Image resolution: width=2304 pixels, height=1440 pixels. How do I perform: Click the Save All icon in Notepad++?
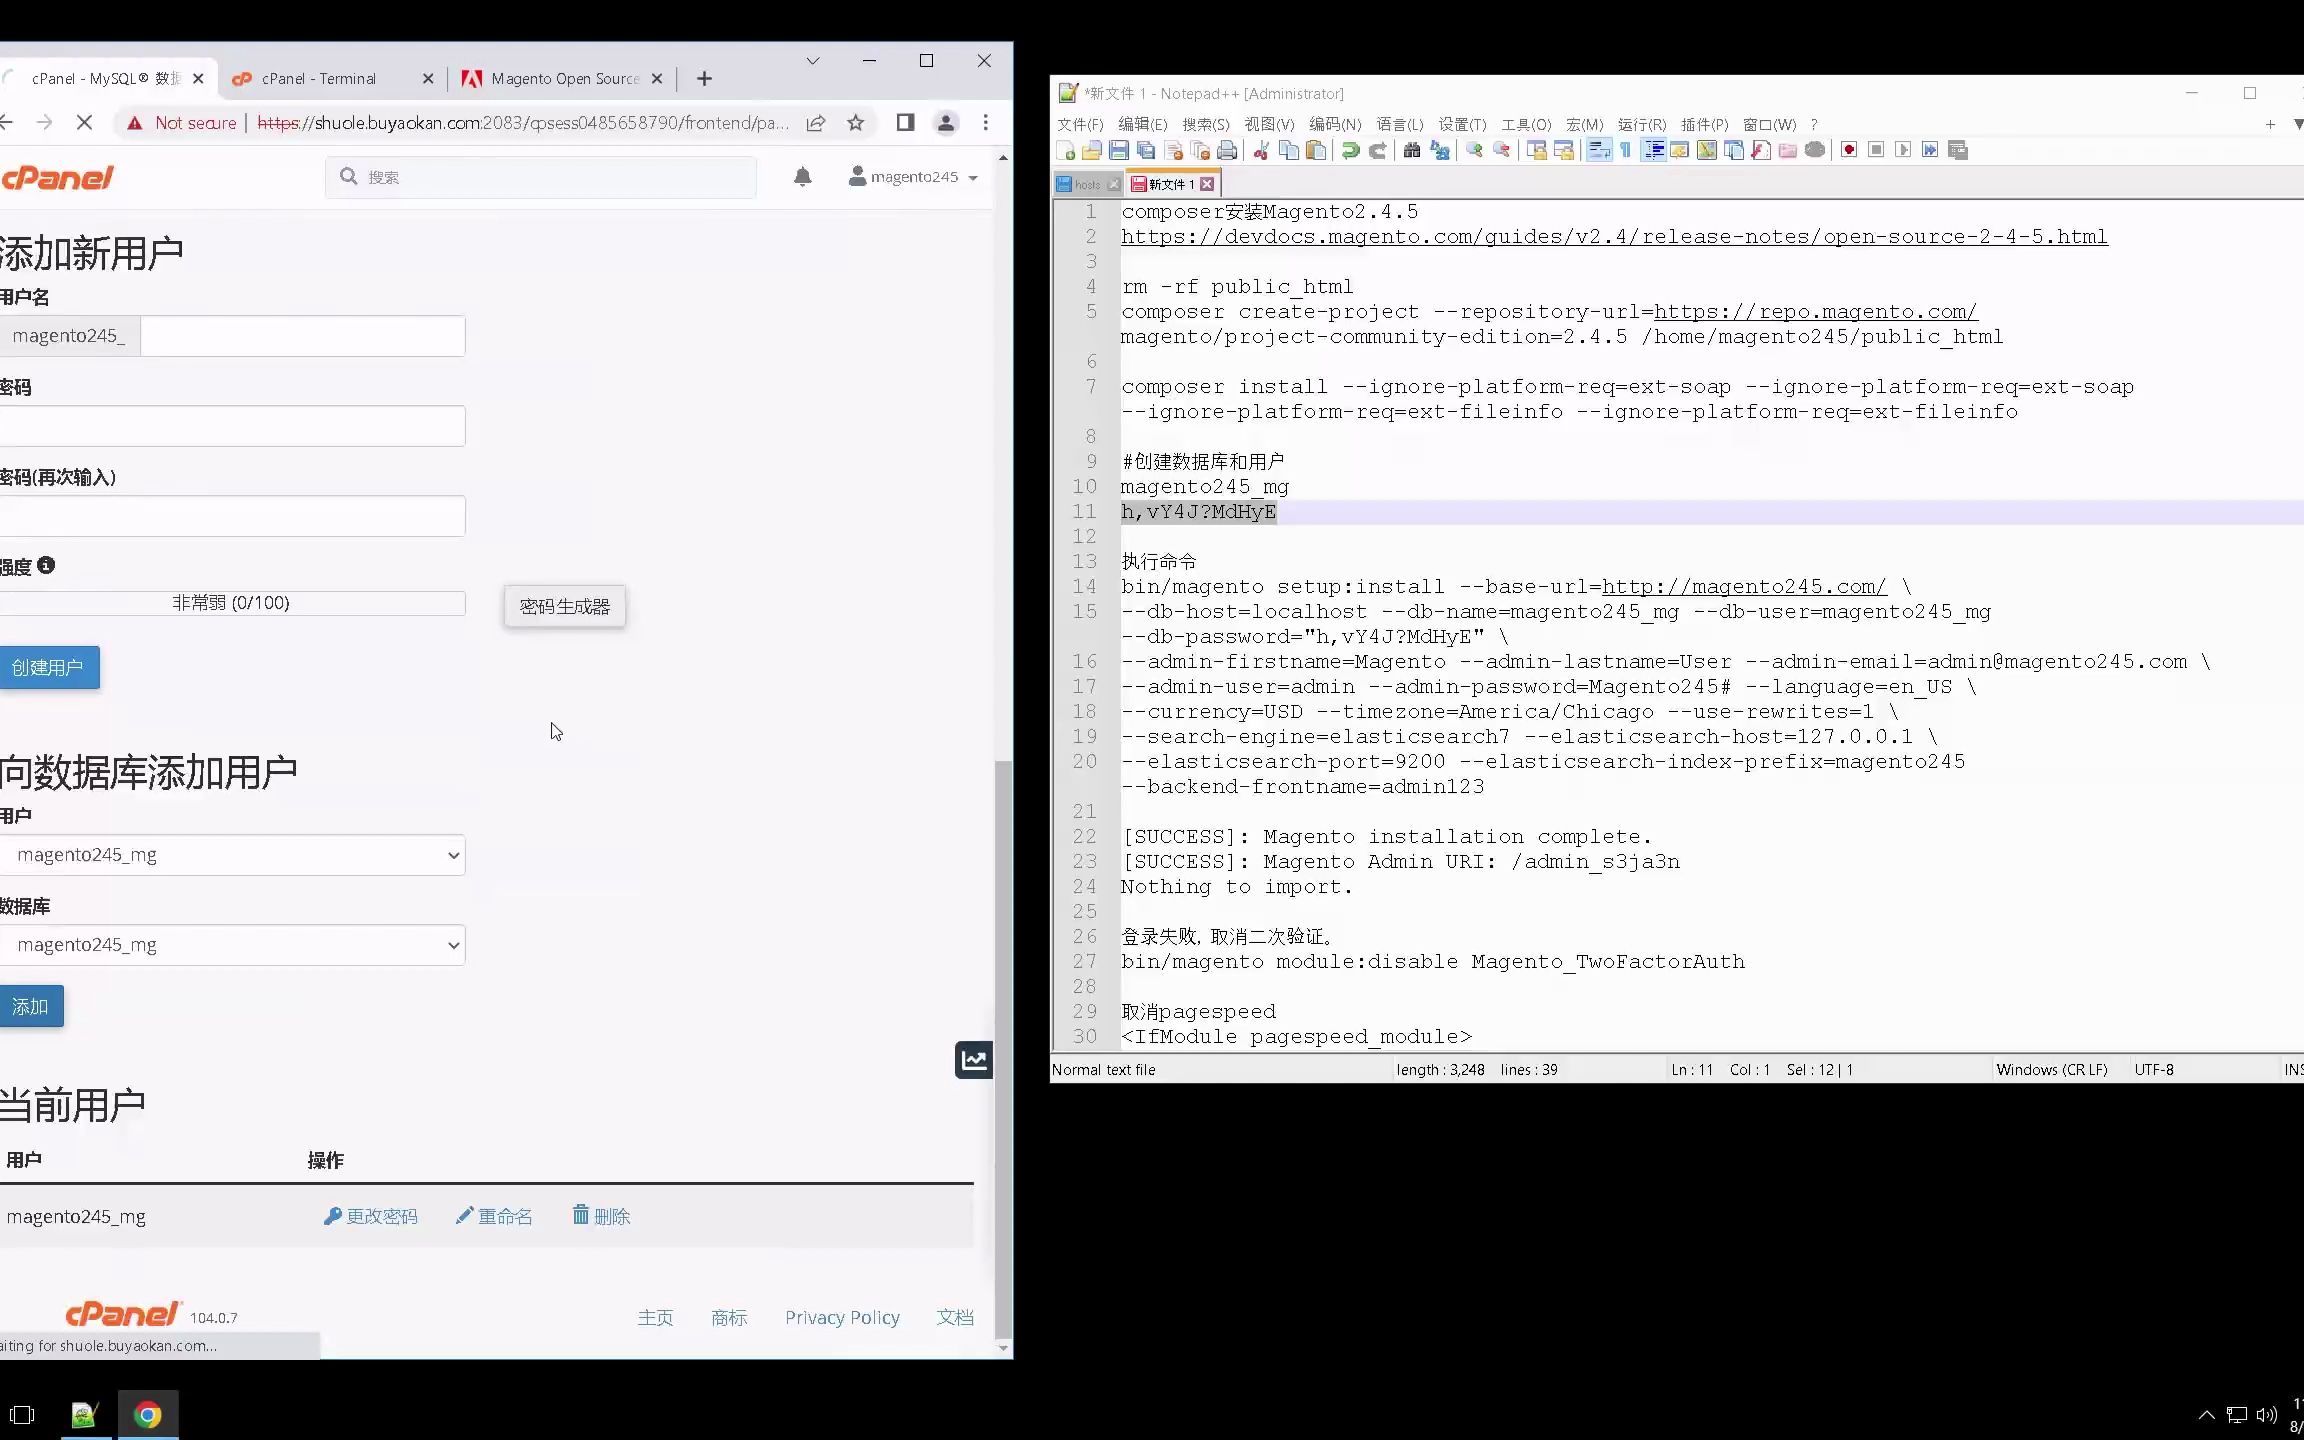click(1146, 150)
